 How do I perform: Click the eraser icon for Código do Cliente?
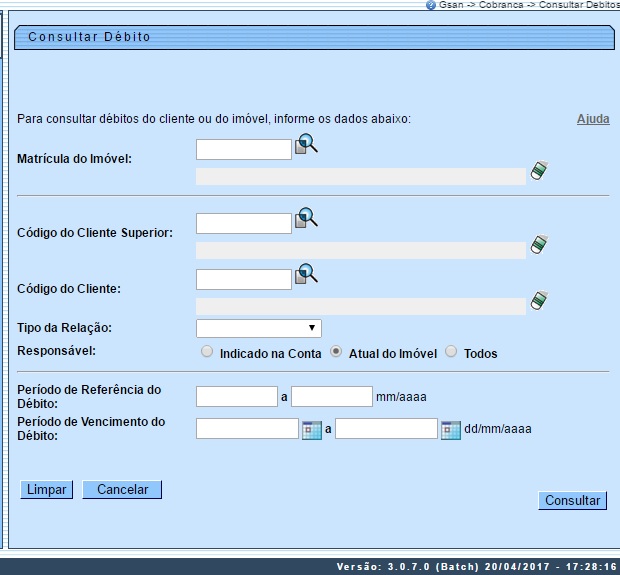click(539, 300)
